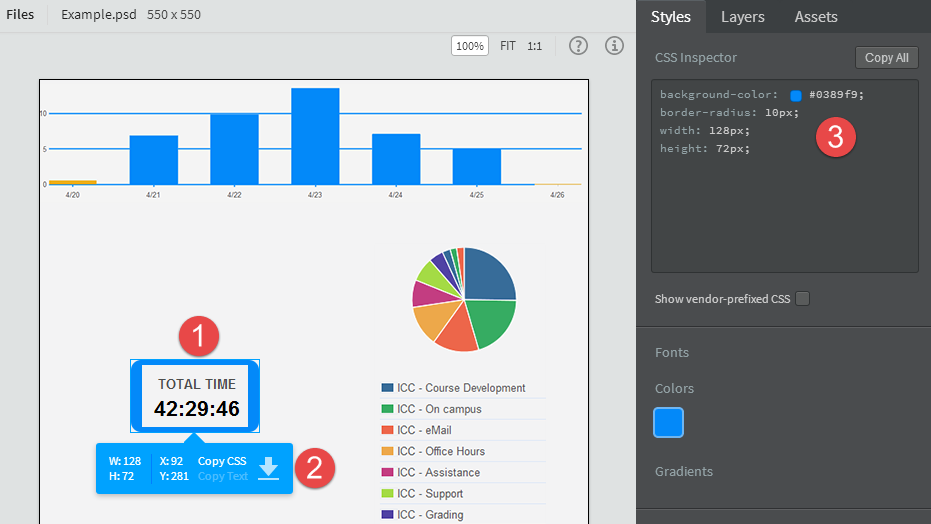Click the pie chart in the canvas
Screen dimensions: 931x524
(x=464, y=300)
